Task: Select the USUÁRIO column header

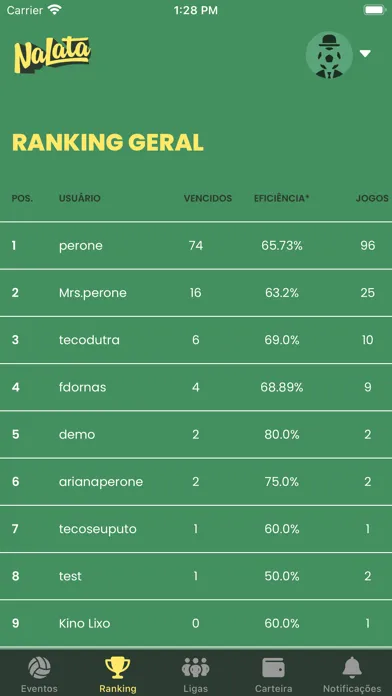Action: point(80,198)
